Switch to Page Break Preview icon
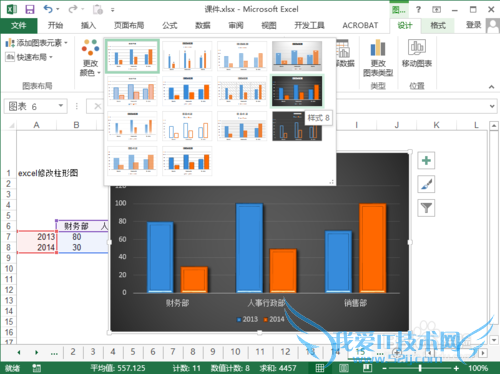 tap(367, 368)
